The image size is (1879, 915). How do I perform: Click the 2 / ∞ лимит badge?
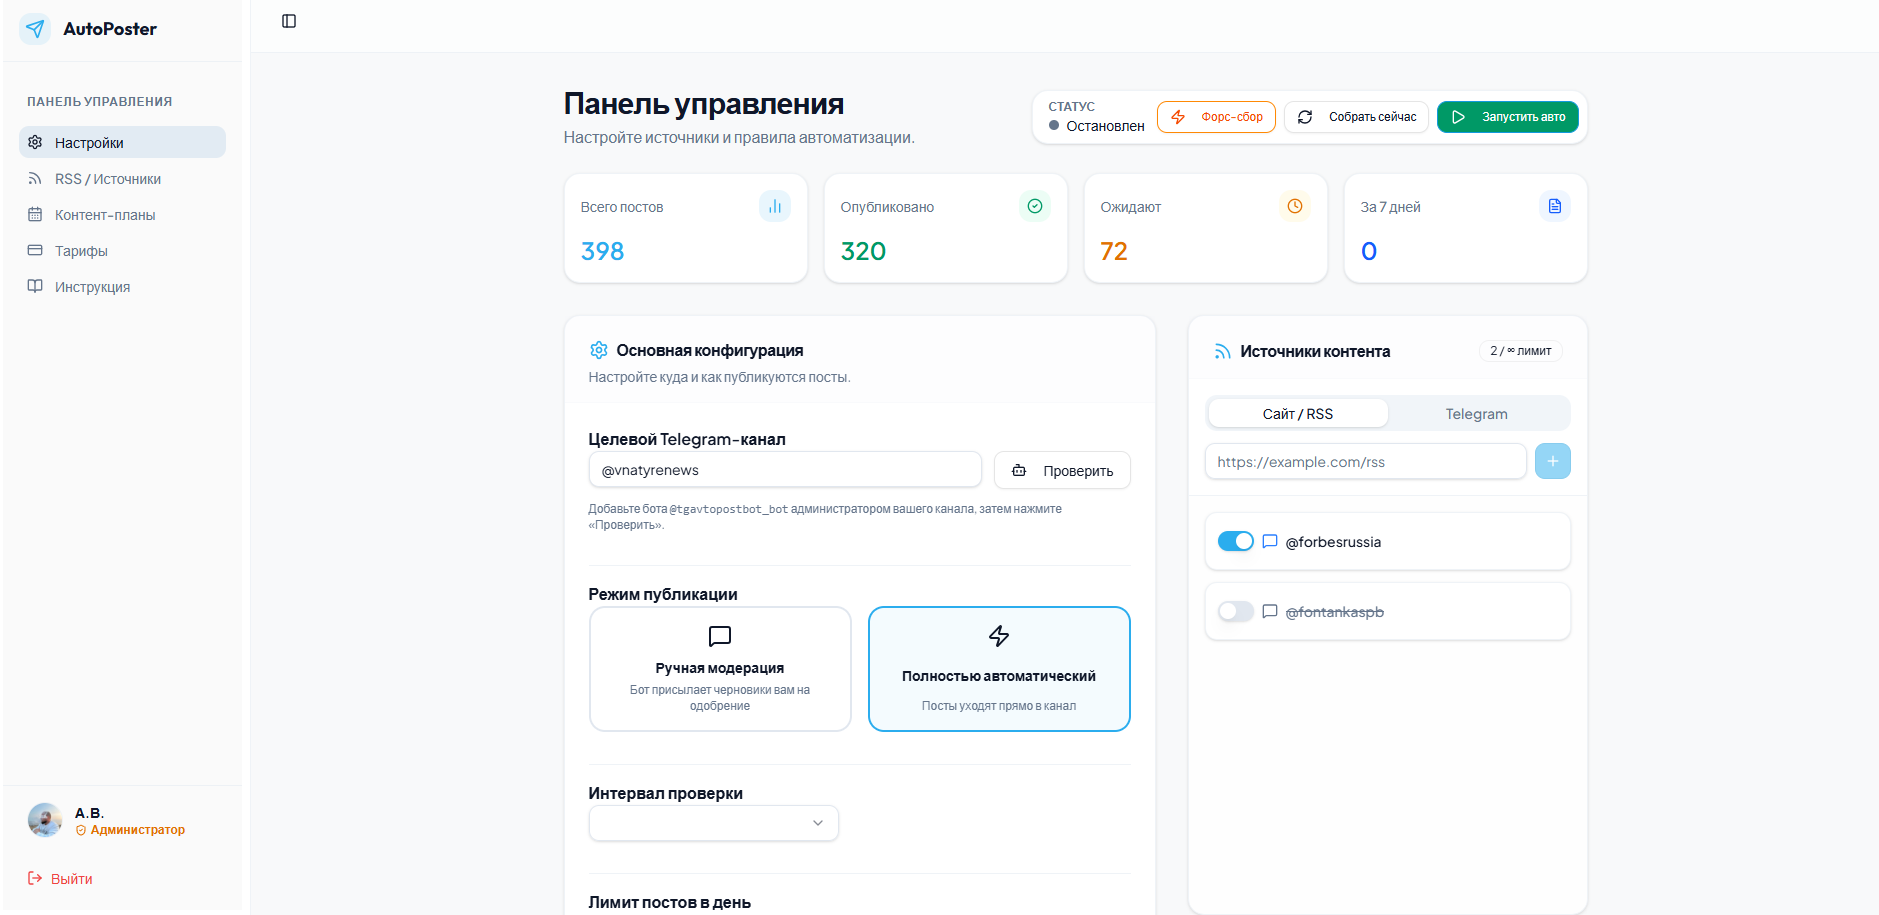[1521, 351]
